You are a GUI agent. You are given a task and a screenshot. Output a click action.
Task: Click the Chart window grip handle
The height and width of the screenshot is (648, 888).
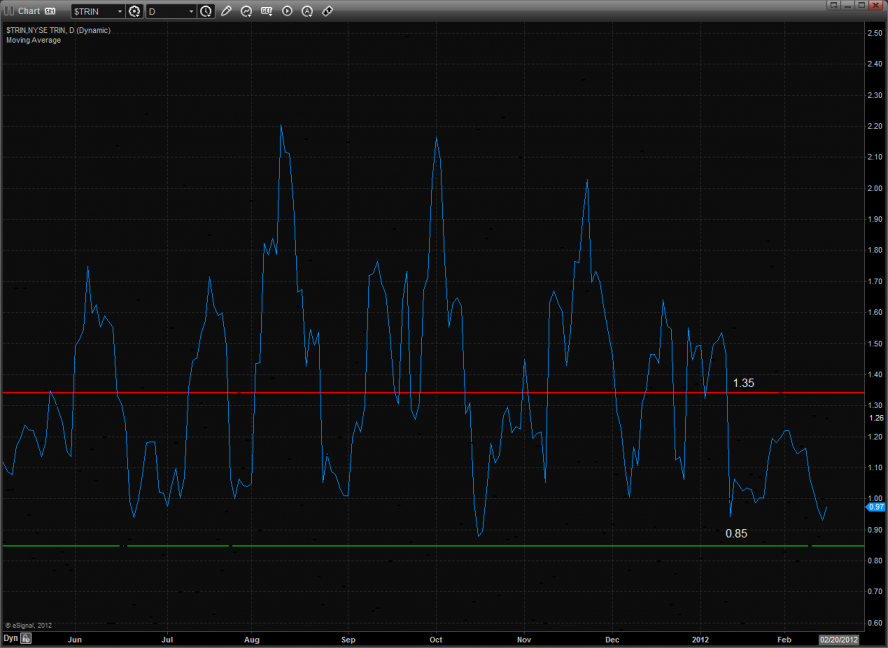point(8,11)
